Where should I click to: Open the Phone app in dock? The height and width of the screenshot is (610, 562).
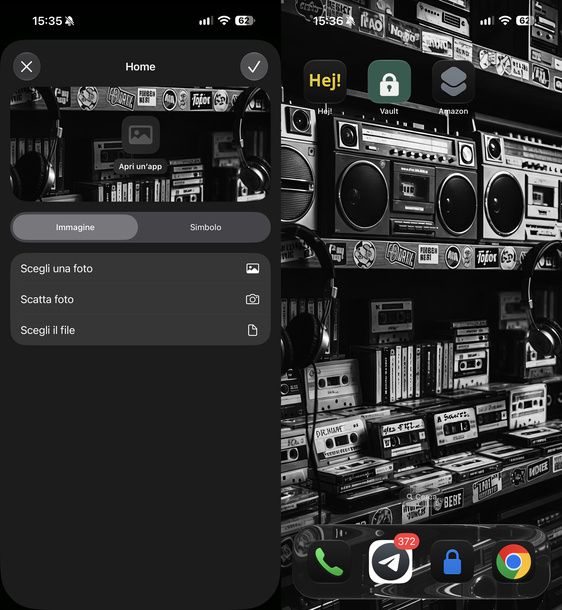[329, 562]
